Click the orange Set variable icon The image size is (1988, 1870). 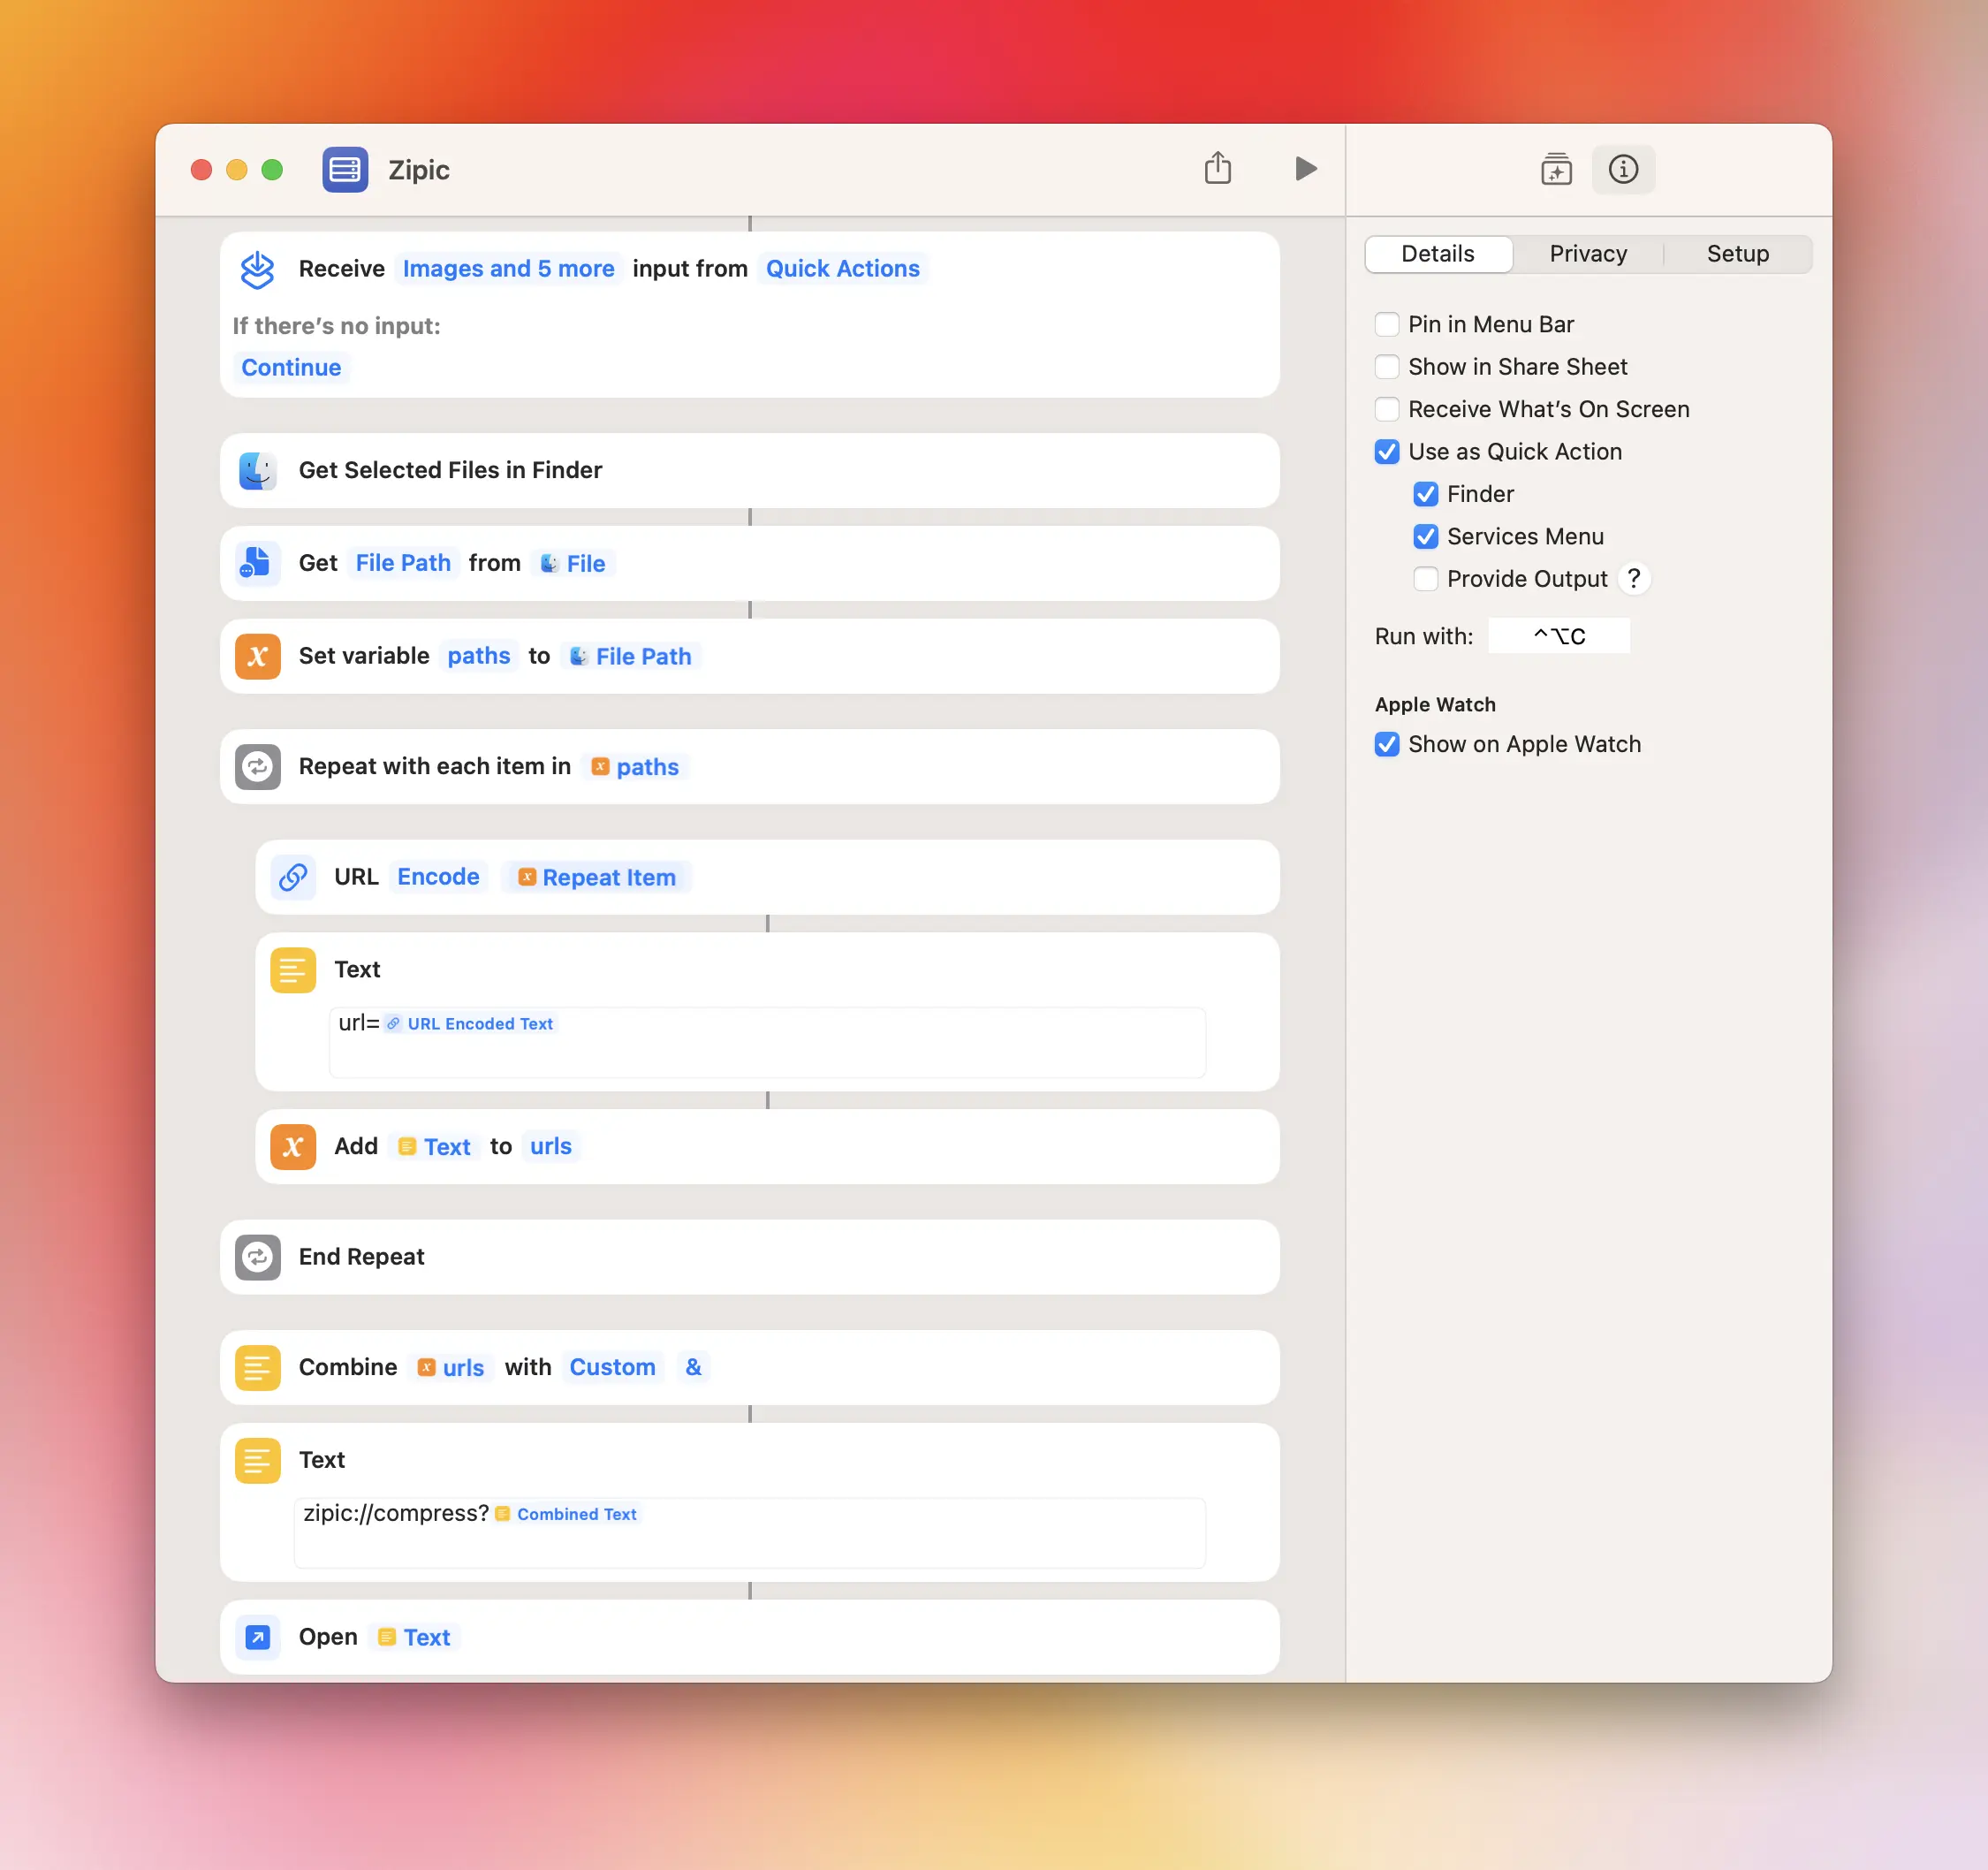[x=257, y=656]
